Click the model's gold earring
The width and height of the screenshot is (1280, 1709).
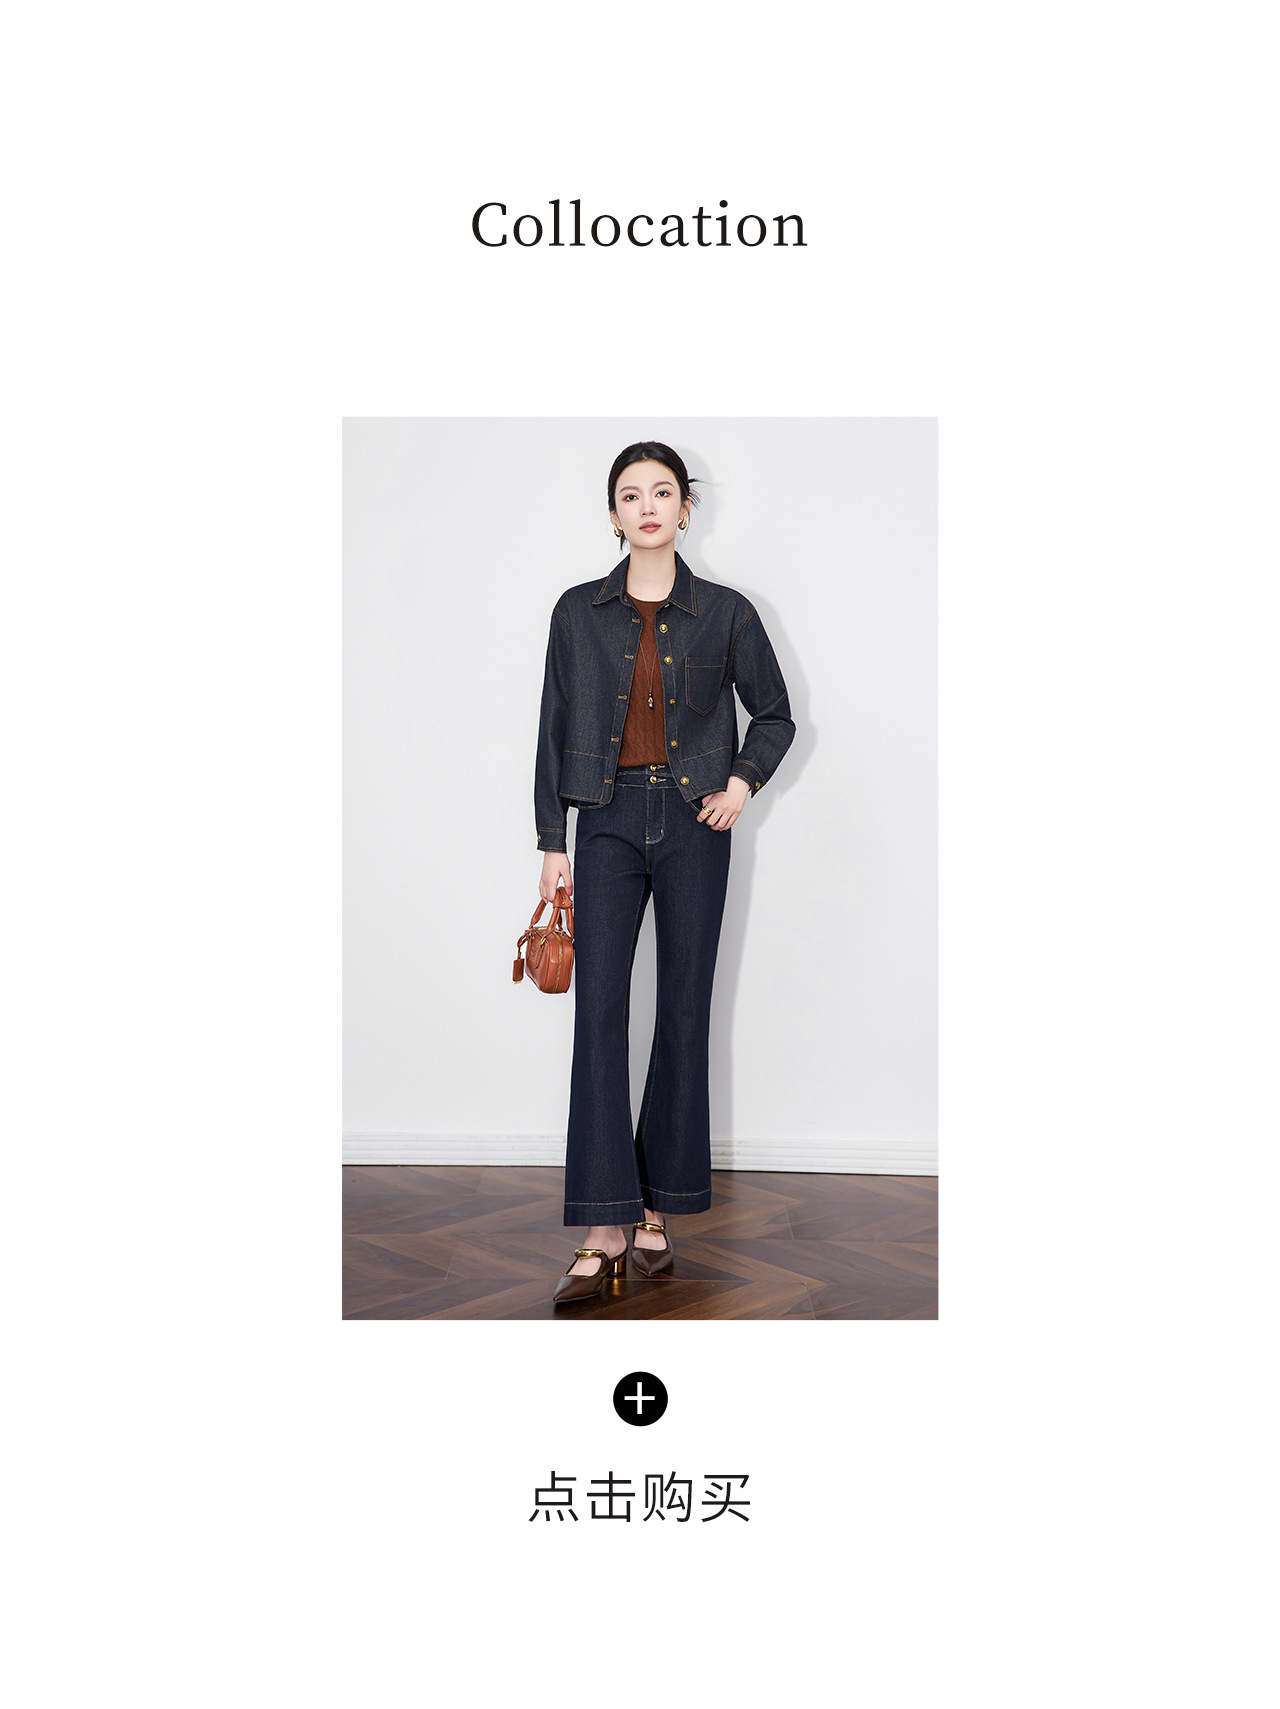685,523
